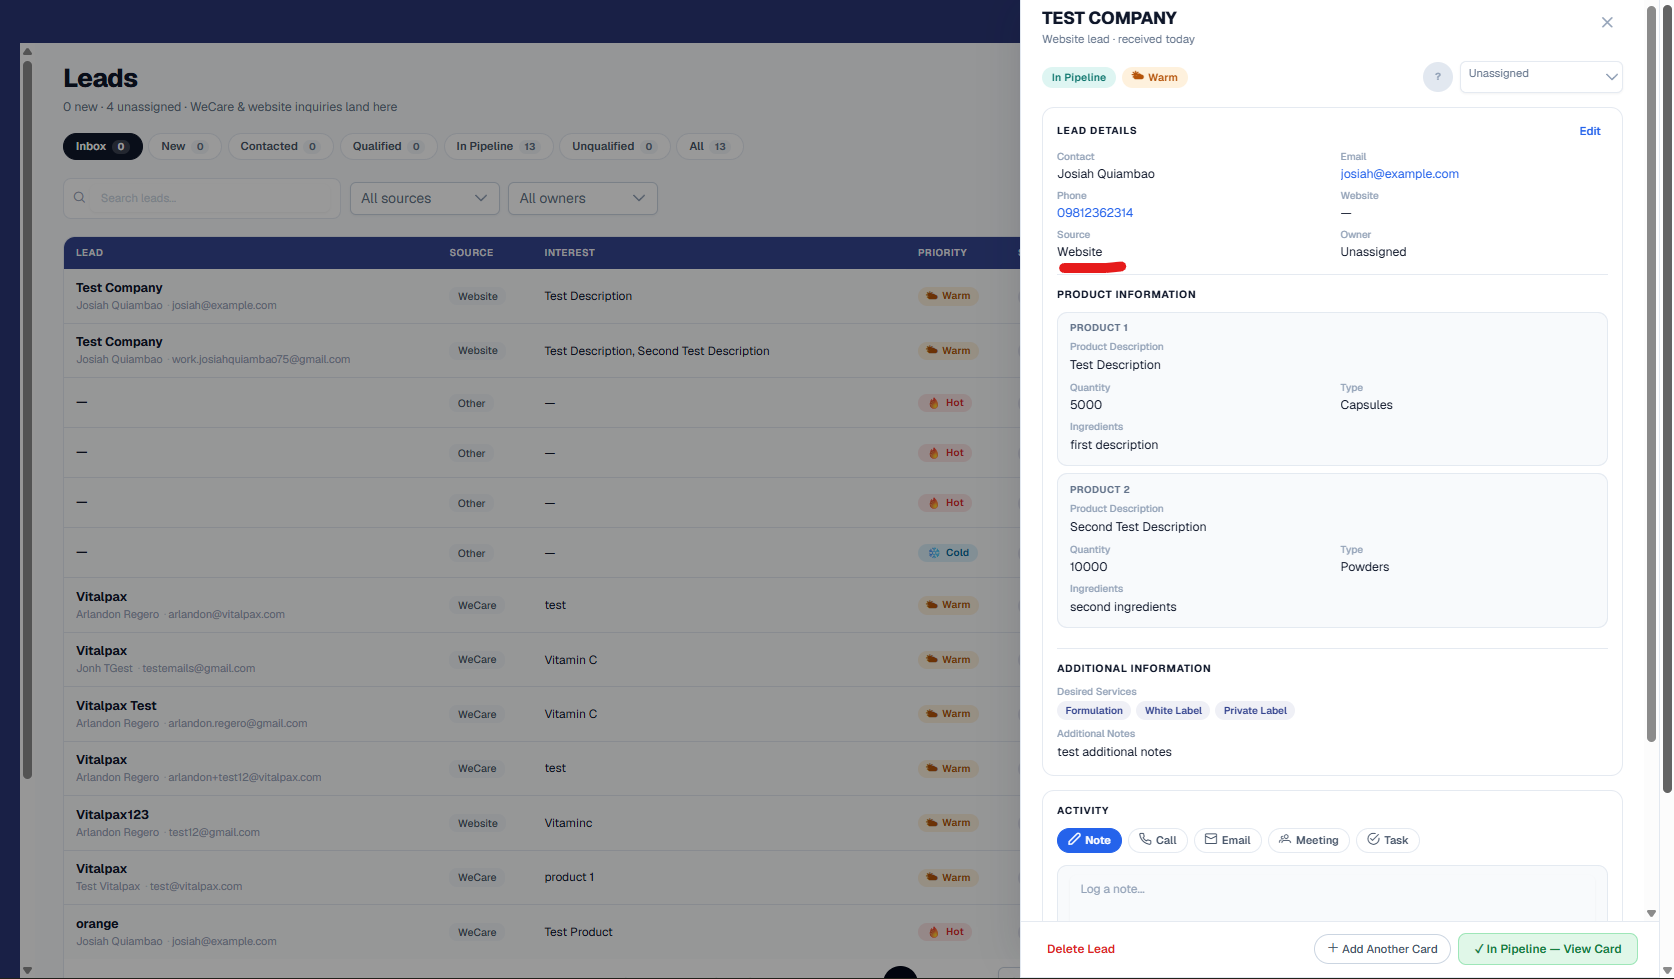
Task: Select the Note activity tab
Action: click(1089, 840)
